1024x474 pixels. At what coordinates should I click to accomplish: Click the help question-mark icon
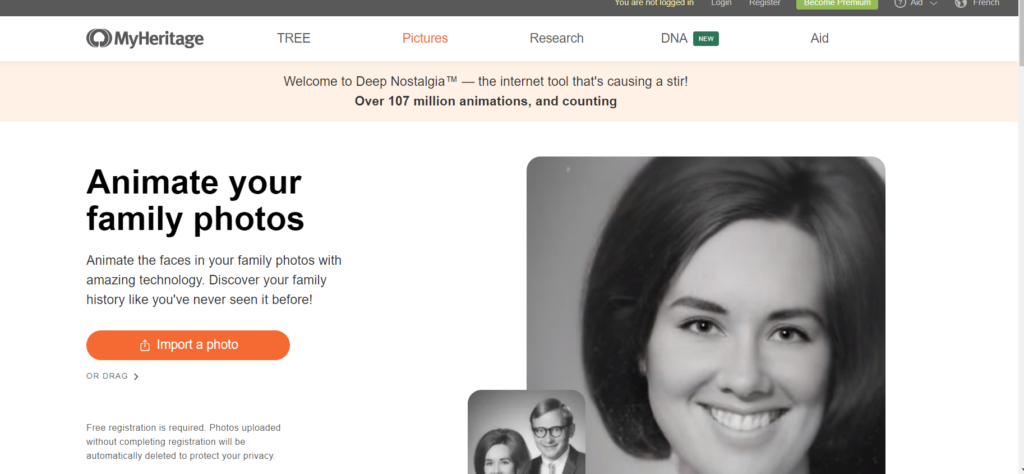point(899,3)
